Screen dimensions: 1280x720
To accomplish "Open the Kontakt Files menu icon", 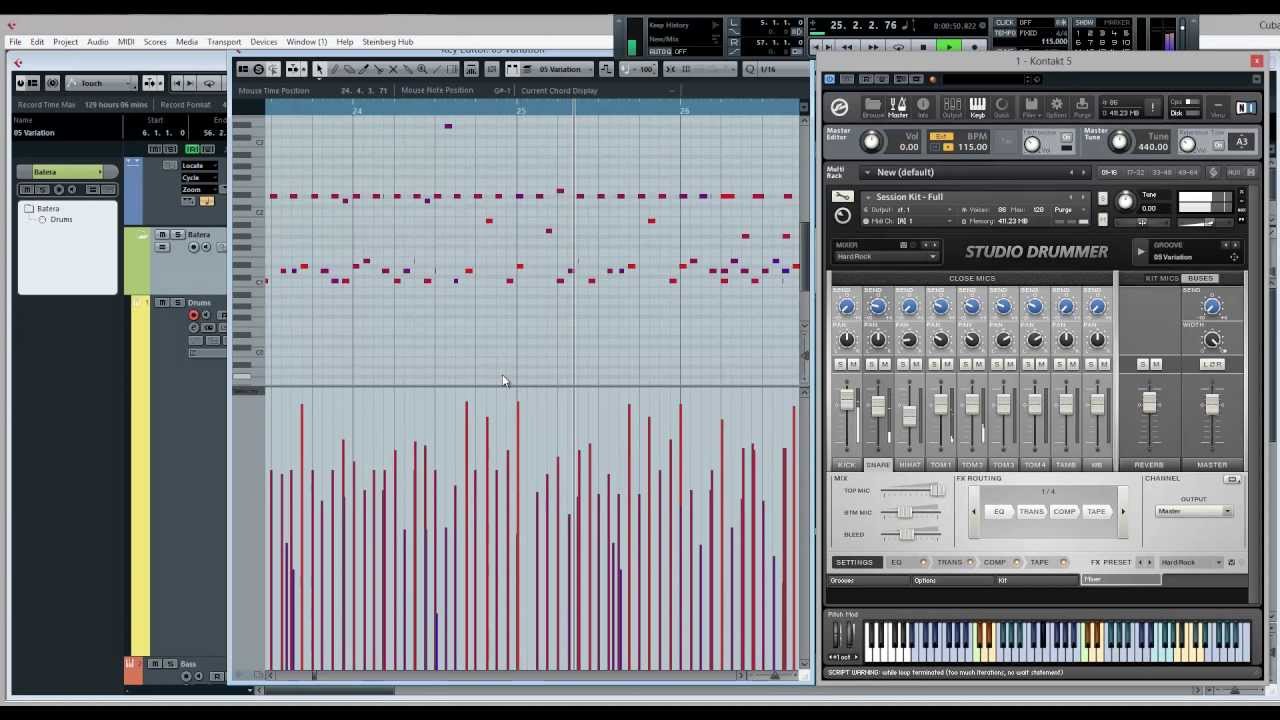I will 1030,107.
